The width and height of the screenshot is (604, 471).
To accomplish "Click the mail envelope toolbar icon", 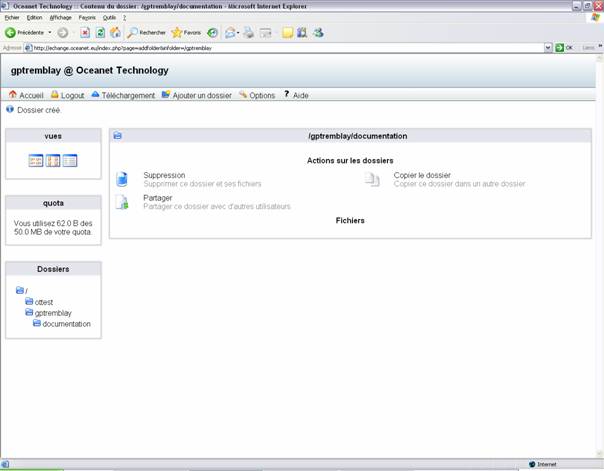I will point(230,33).
